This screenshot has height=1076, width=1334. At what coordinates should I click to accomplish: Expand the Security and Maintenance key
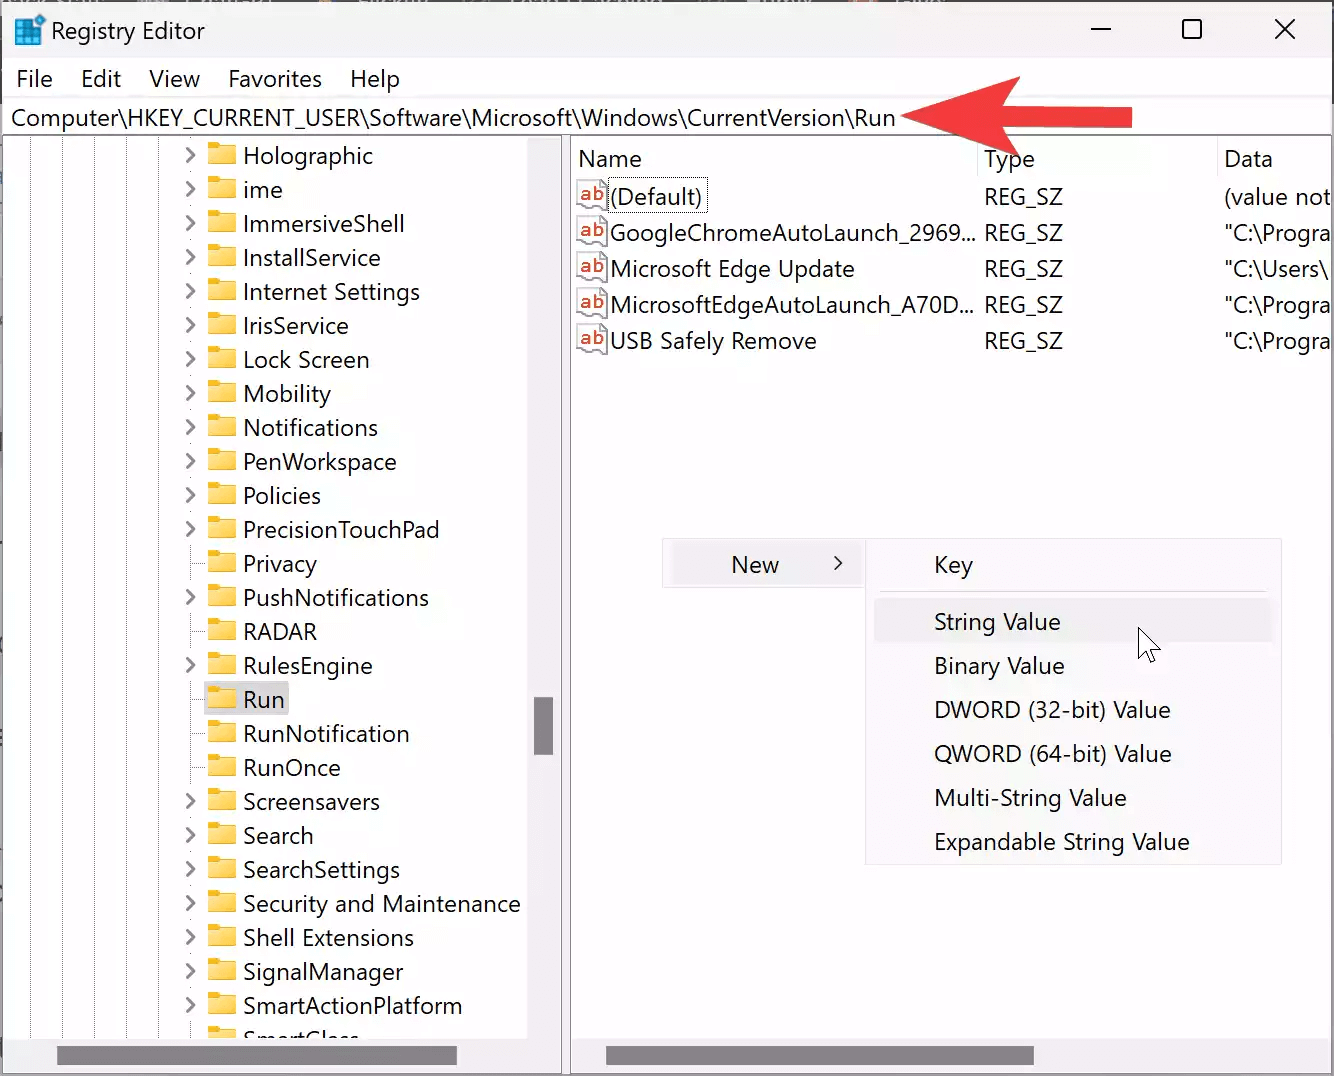[190, 903]
